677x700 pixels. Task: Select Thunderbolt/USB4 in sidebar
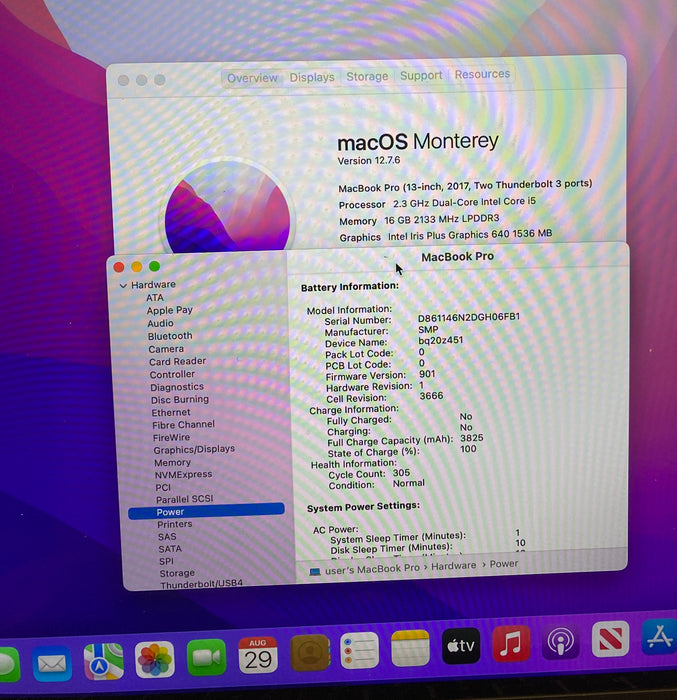201,584
